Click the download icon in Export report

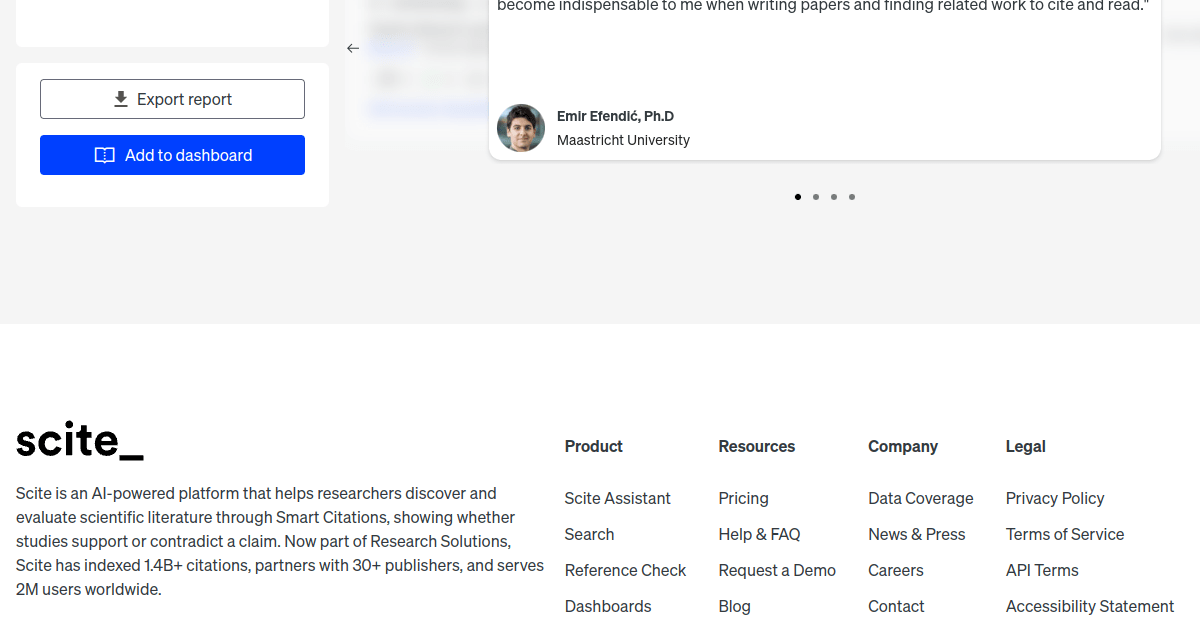(121, 99)
